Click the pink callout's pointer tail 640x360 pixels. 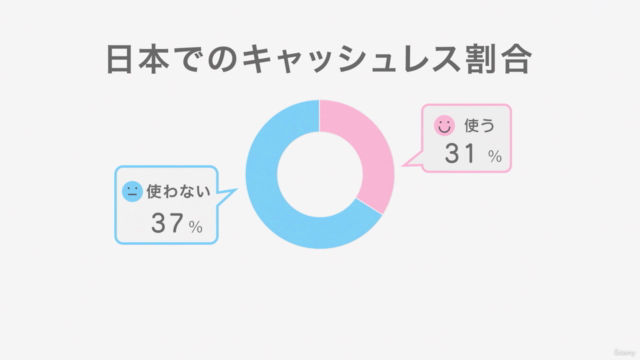(413, 160)
